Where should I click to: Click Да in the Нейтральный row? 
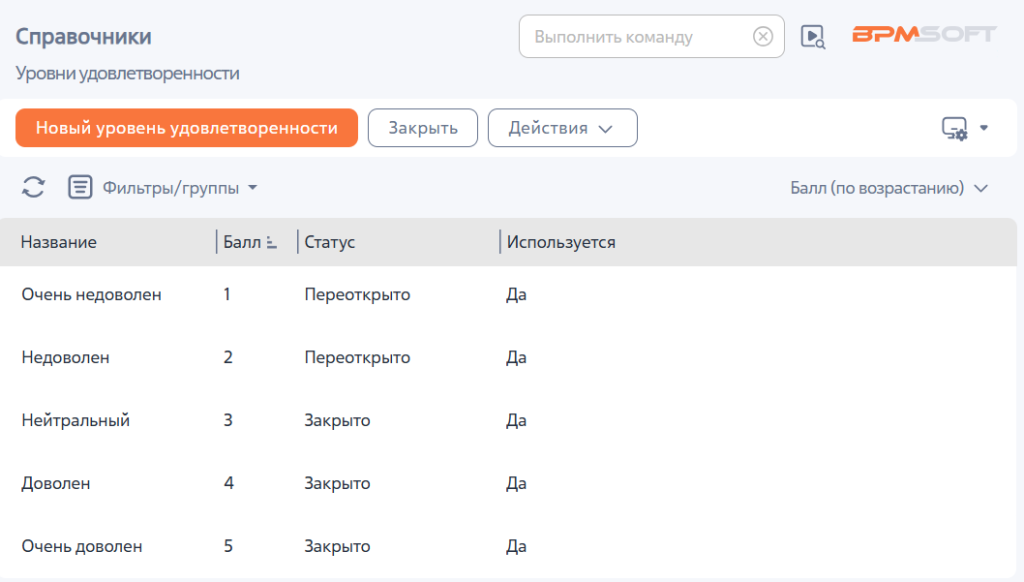coord(516,420)
